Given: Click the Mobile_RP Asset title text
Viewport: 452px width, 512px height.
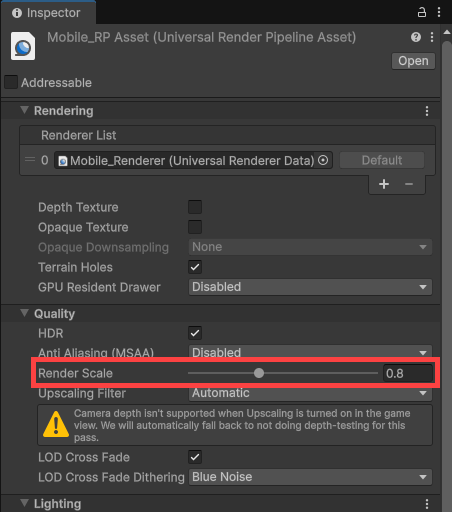Looking at the screenshot, I should [x=202, y=37].
